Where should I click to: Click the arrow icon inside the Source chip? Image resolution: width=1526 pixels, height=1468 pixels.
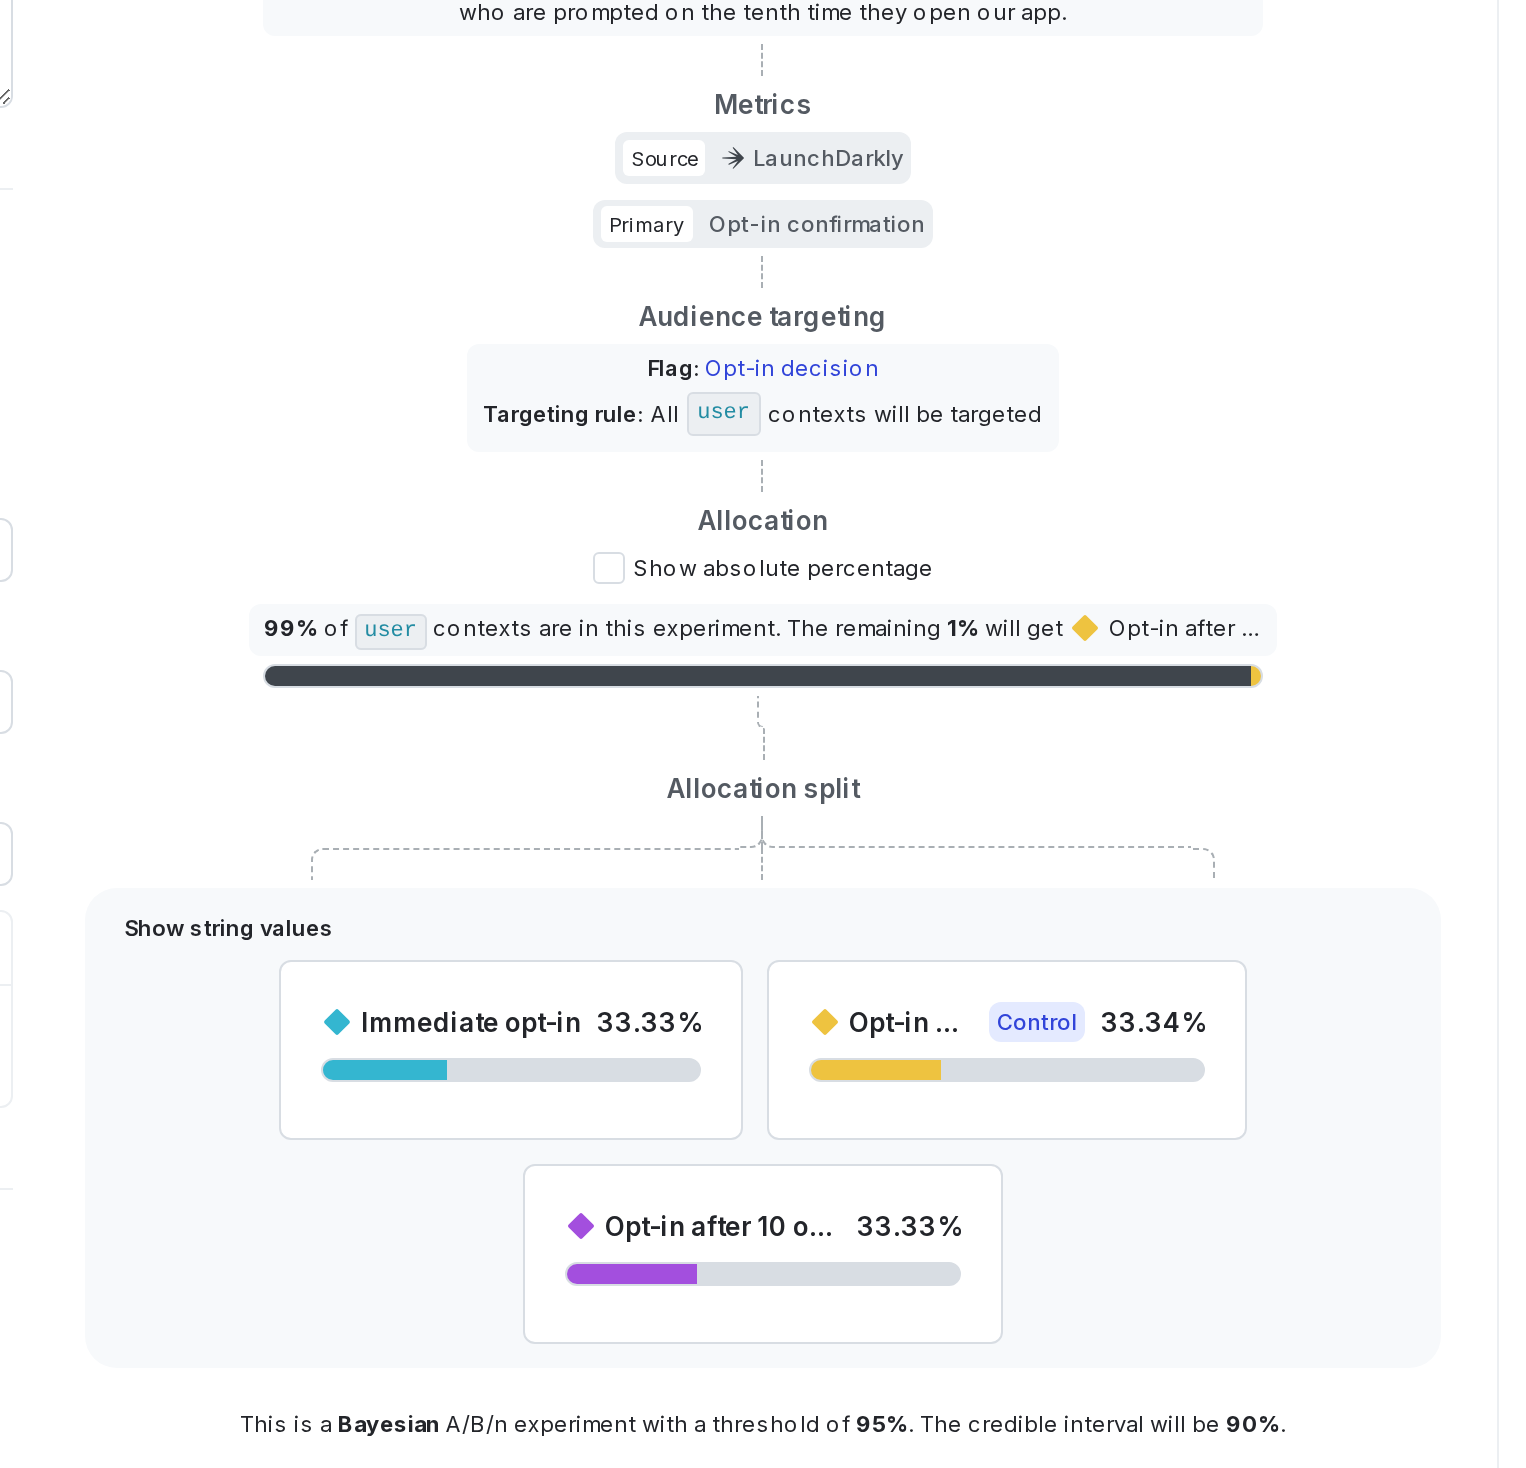(x=734, y=158)
